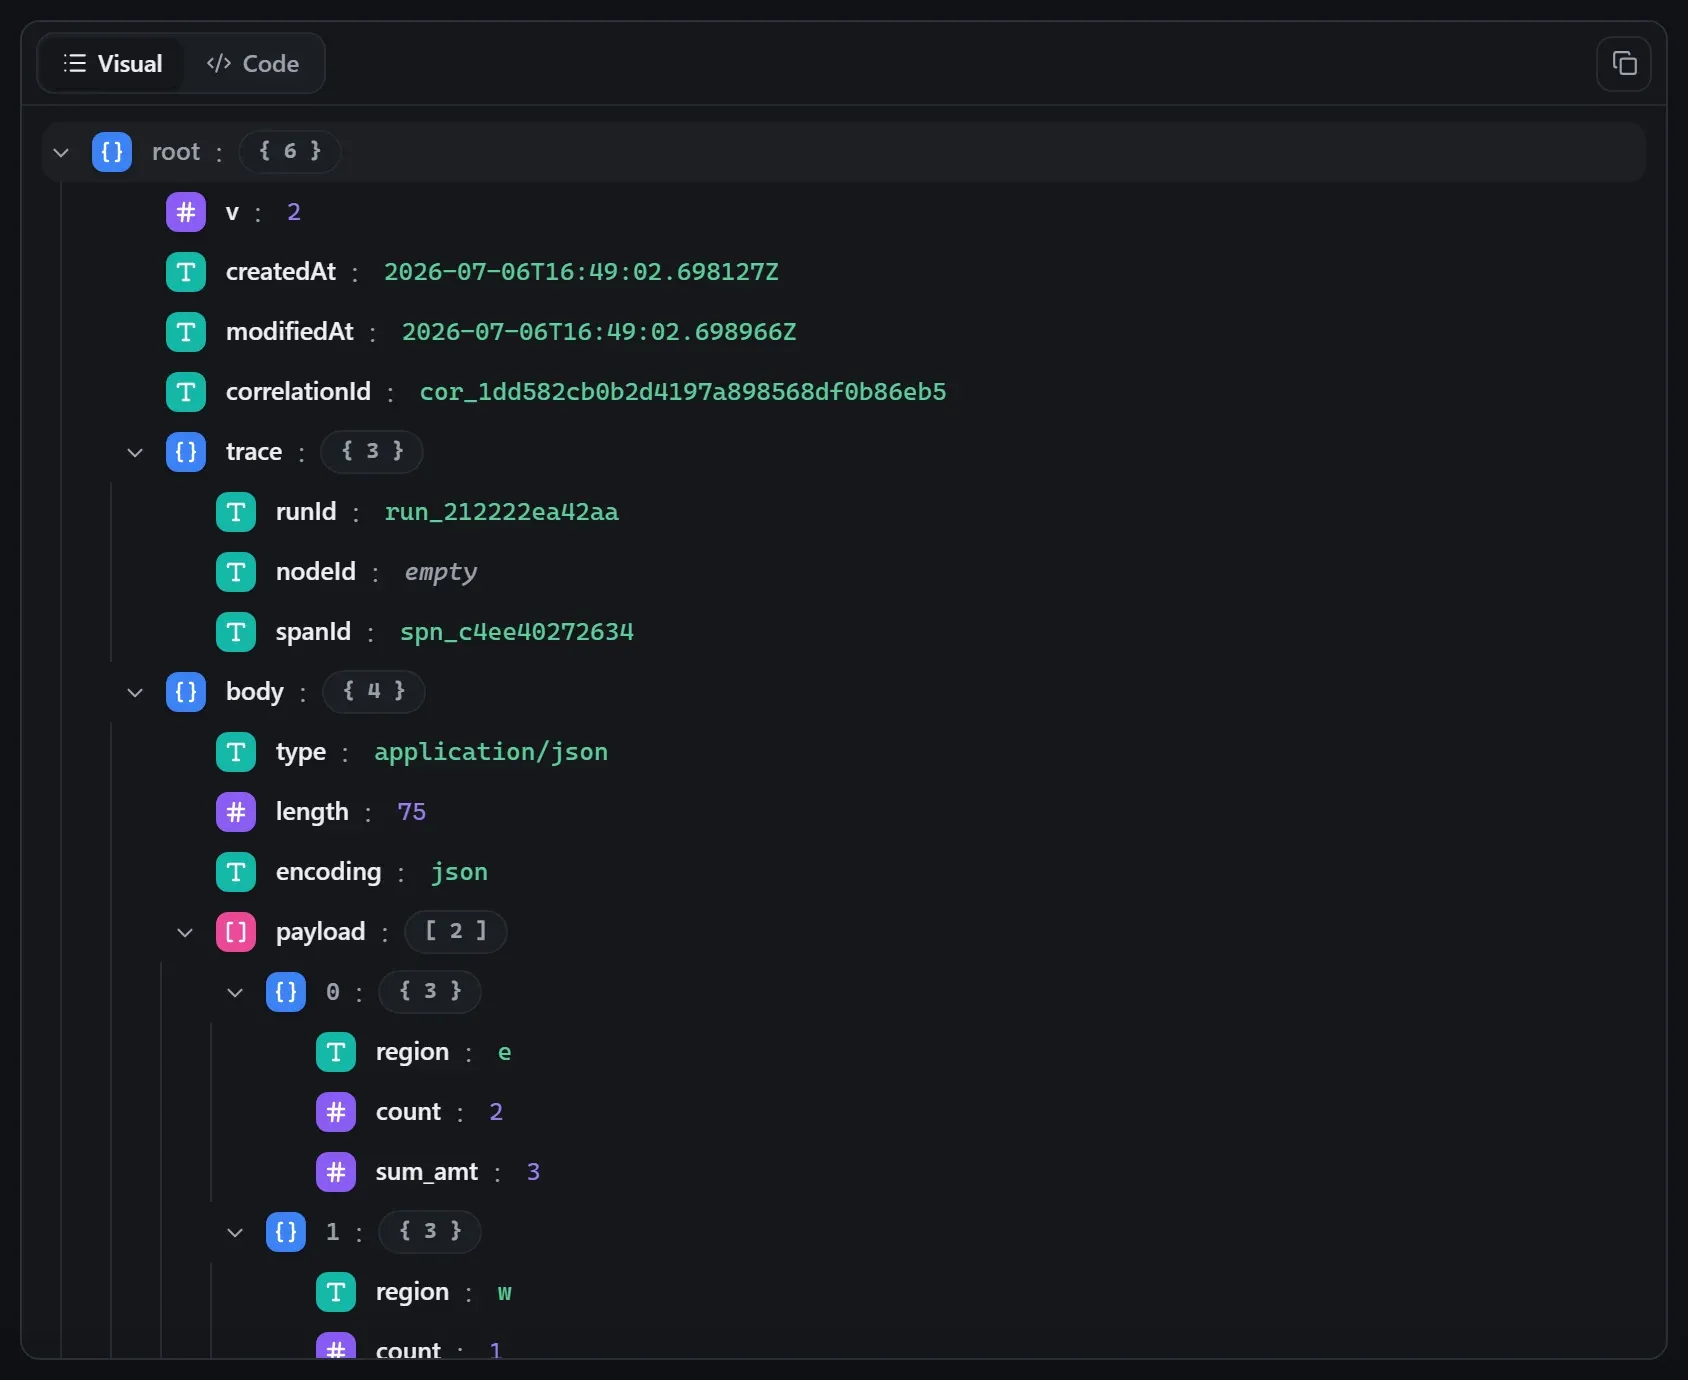Copy JSON with the copy icon
This screenshot has width=1688, height=1380.
(1624, 64)
